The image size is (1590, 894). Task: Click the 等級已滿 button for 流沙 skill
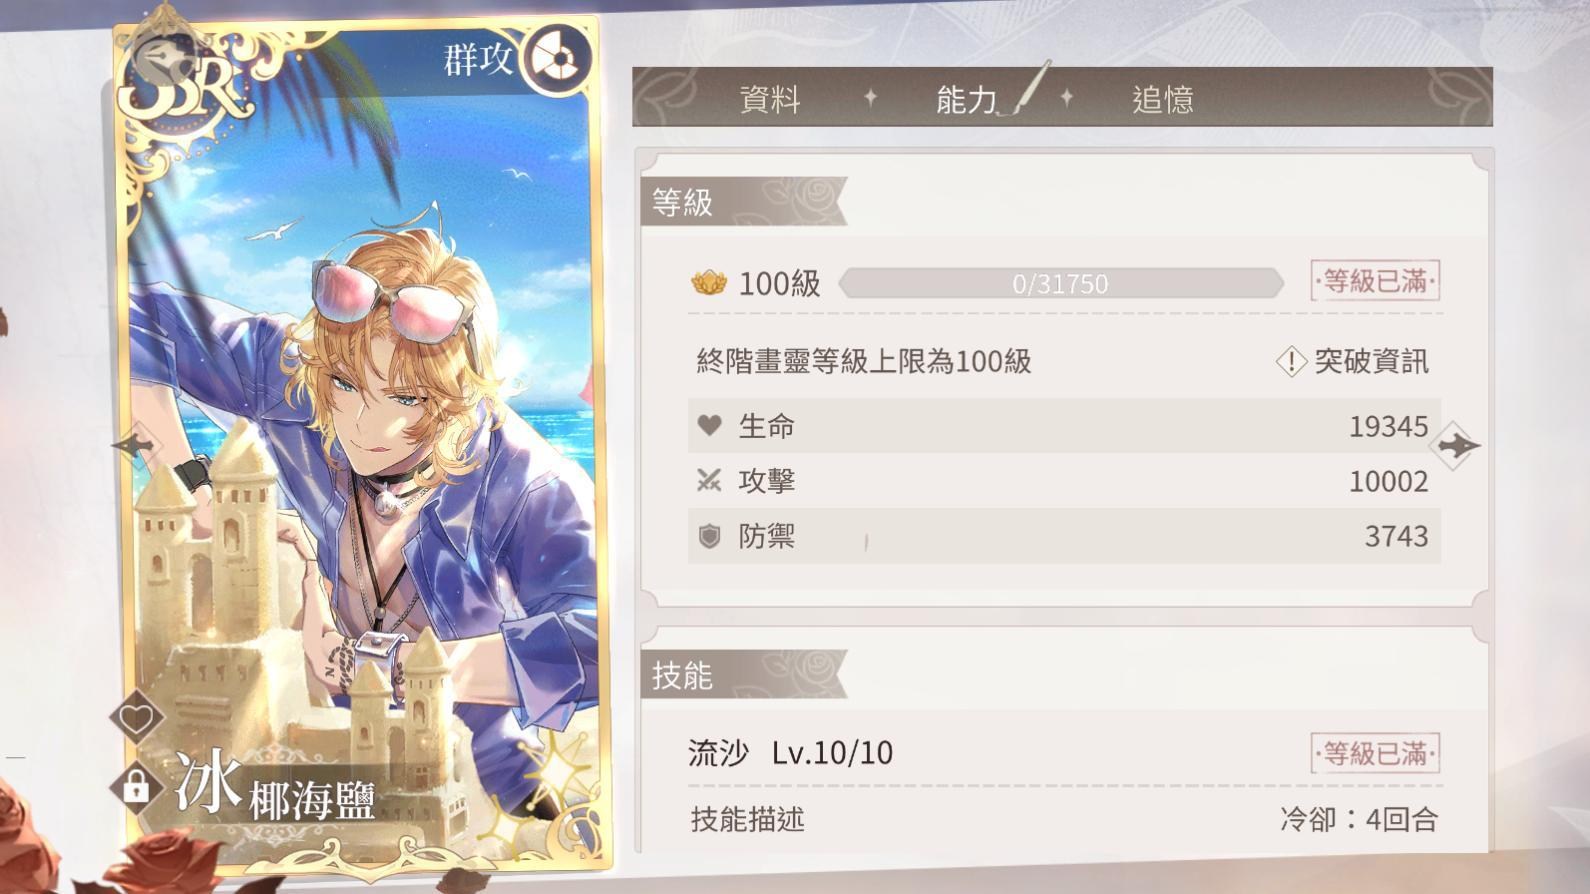tap(1375, 753)
